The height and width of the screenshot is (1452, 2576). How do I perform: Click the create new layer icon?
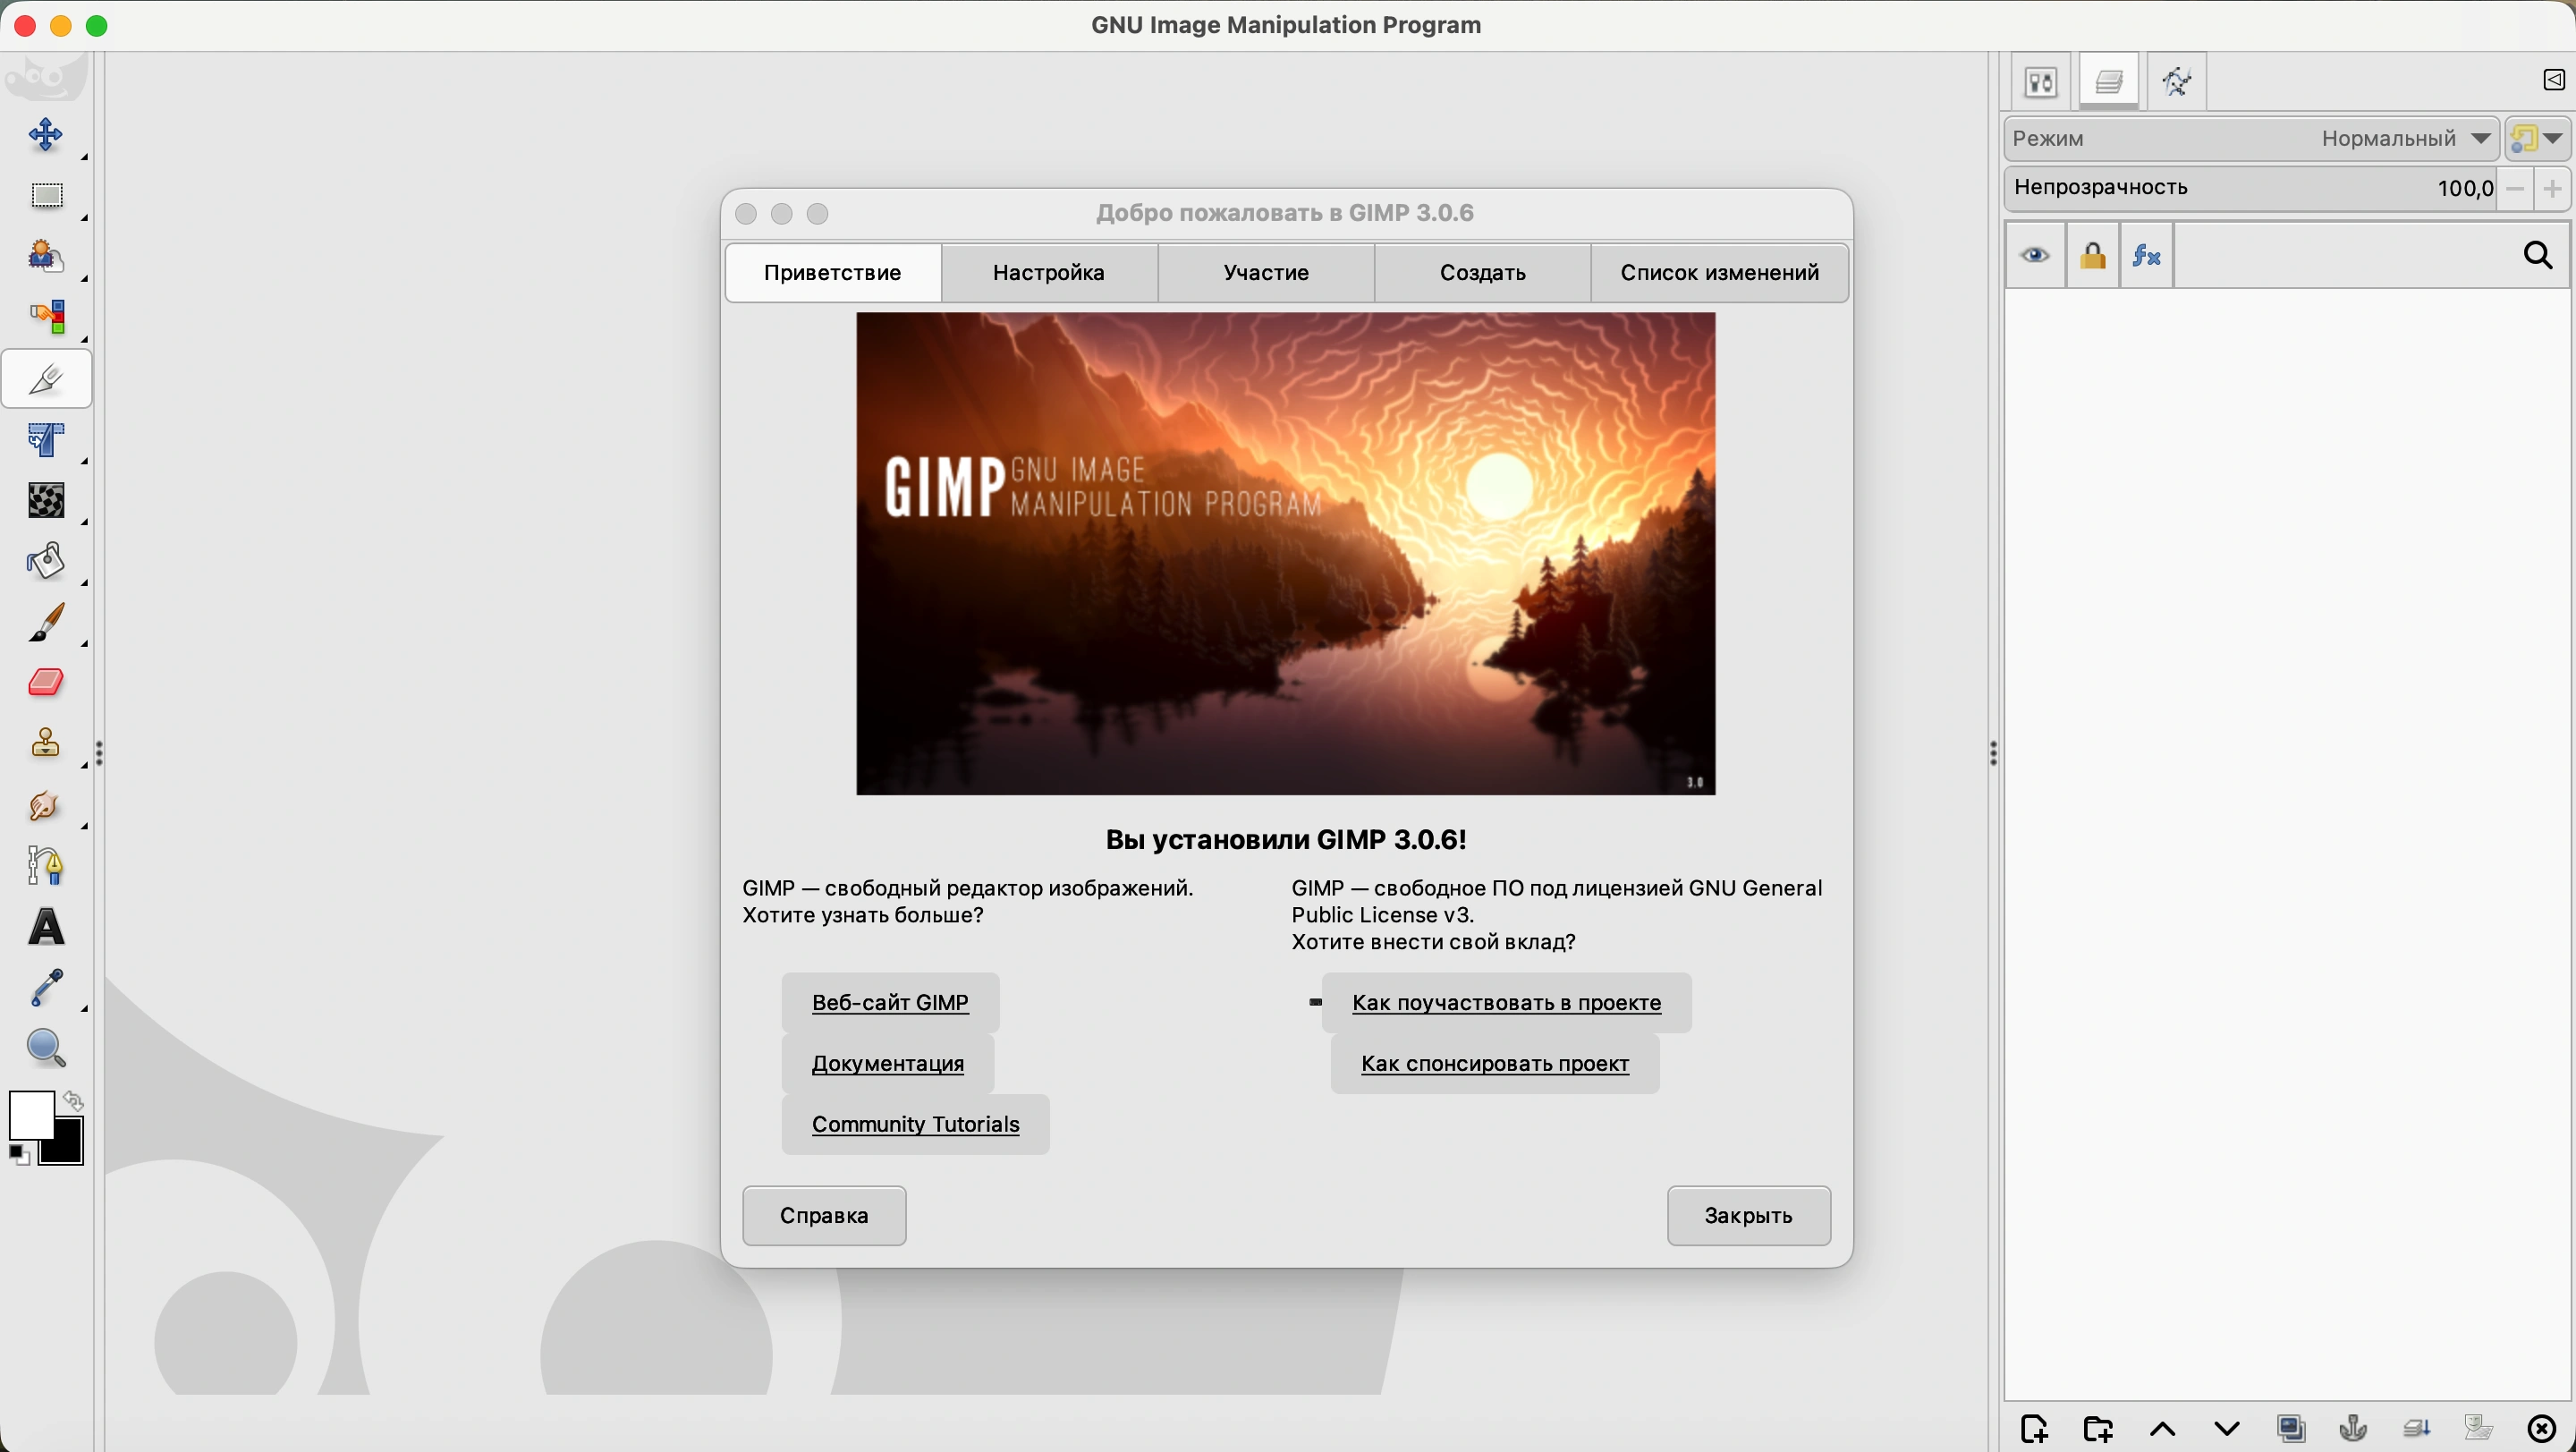pos(2034,1428)
